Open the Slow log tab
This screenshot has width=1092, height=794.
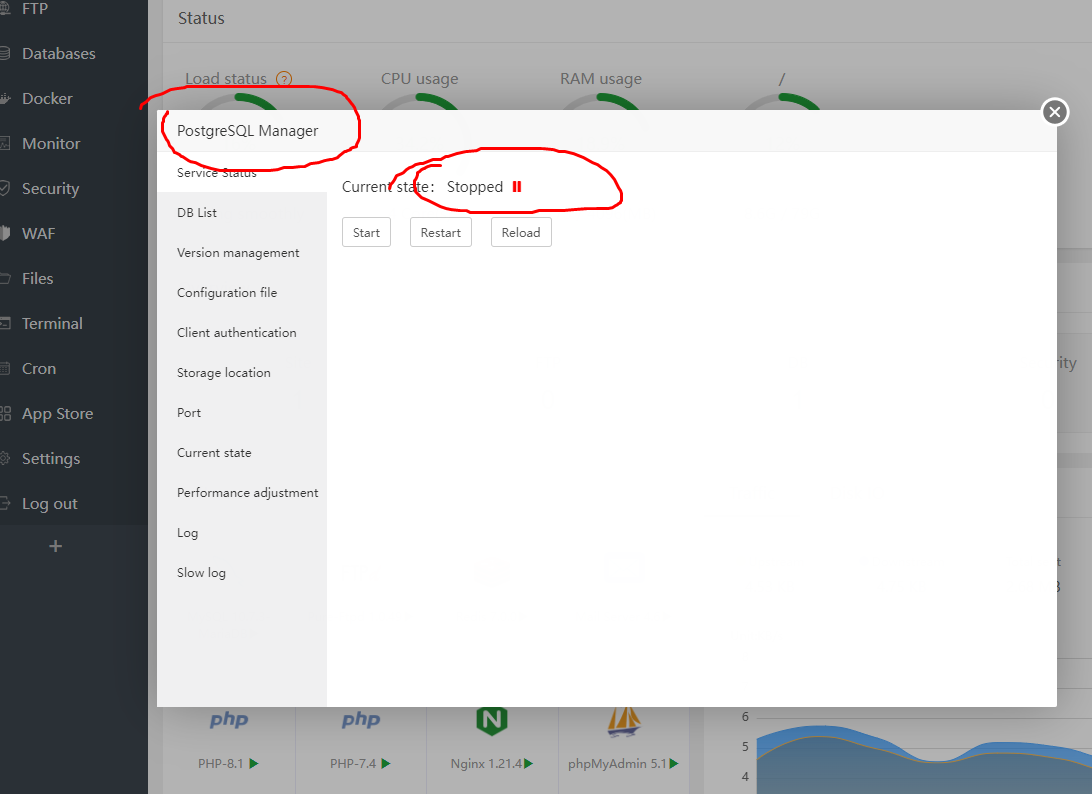(242, 573)
